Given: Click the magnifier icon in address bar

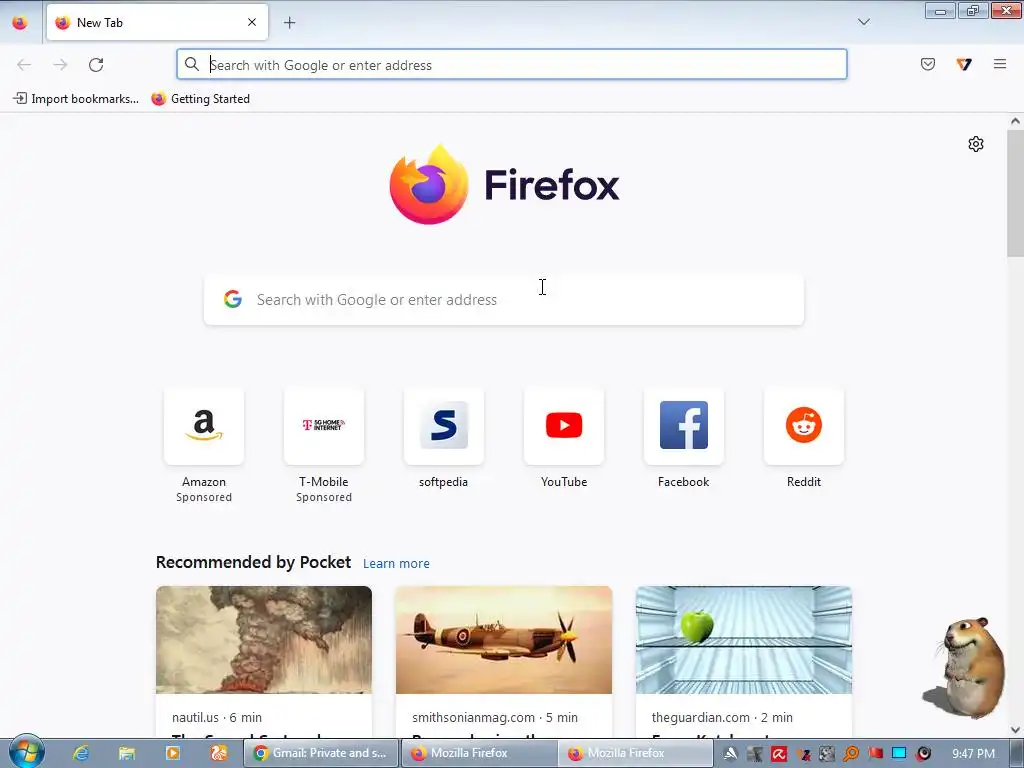Looking at the screenshot, I should 191,64.
